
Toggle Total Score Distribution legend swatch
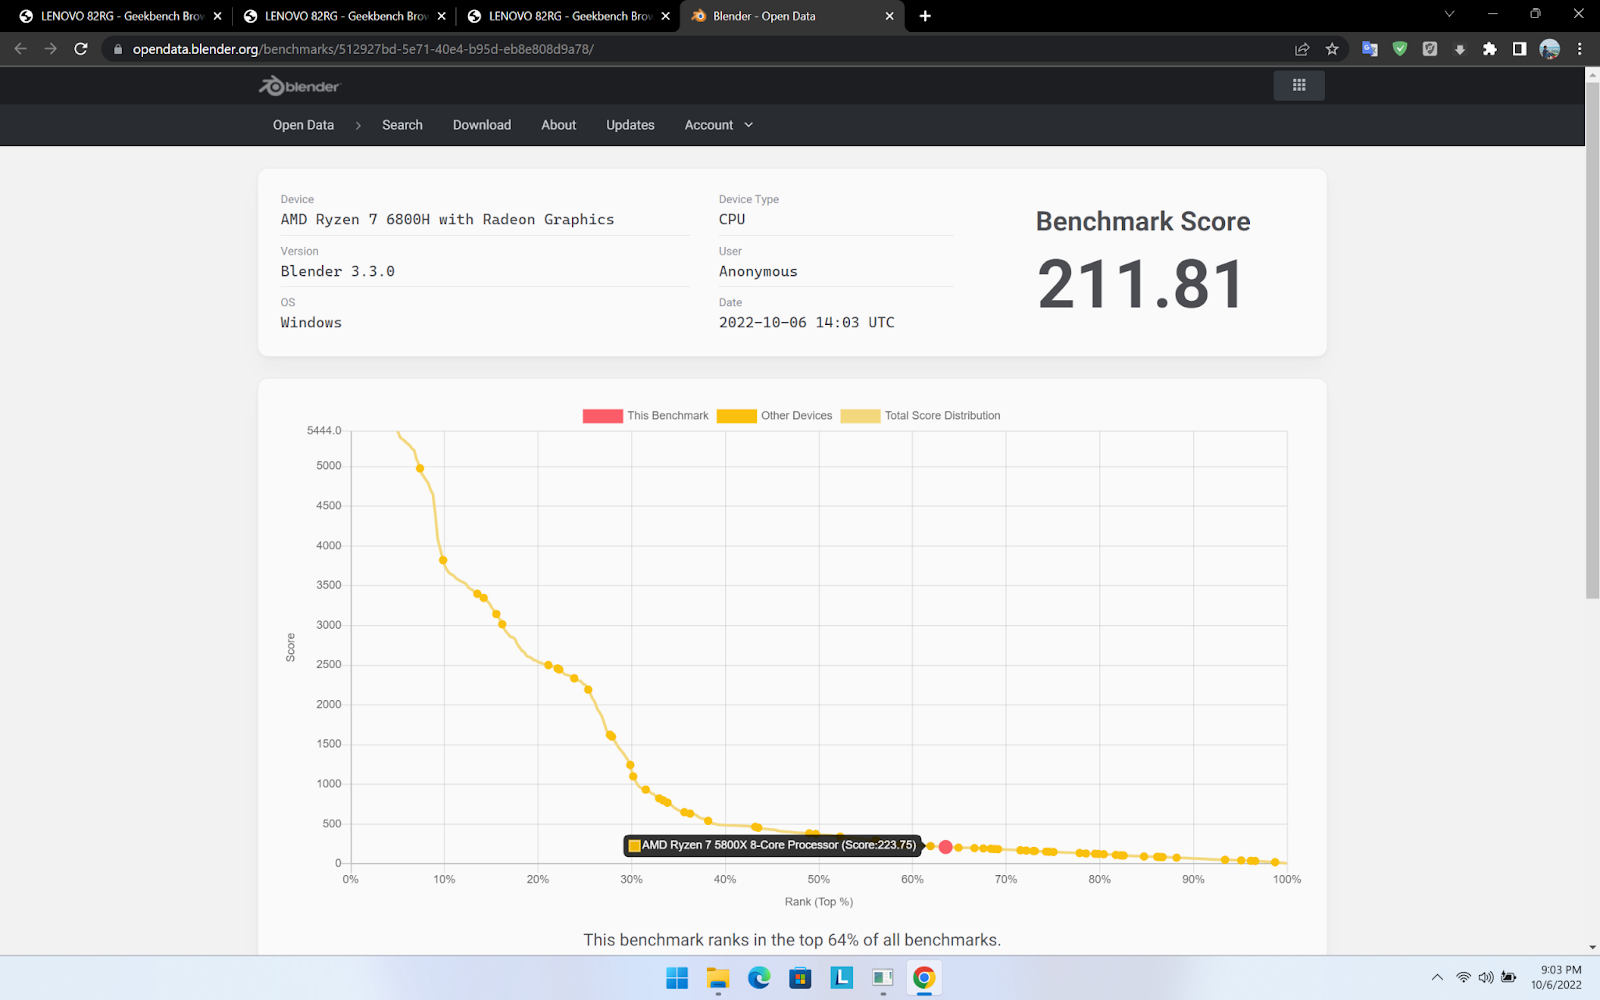(860, 416)
